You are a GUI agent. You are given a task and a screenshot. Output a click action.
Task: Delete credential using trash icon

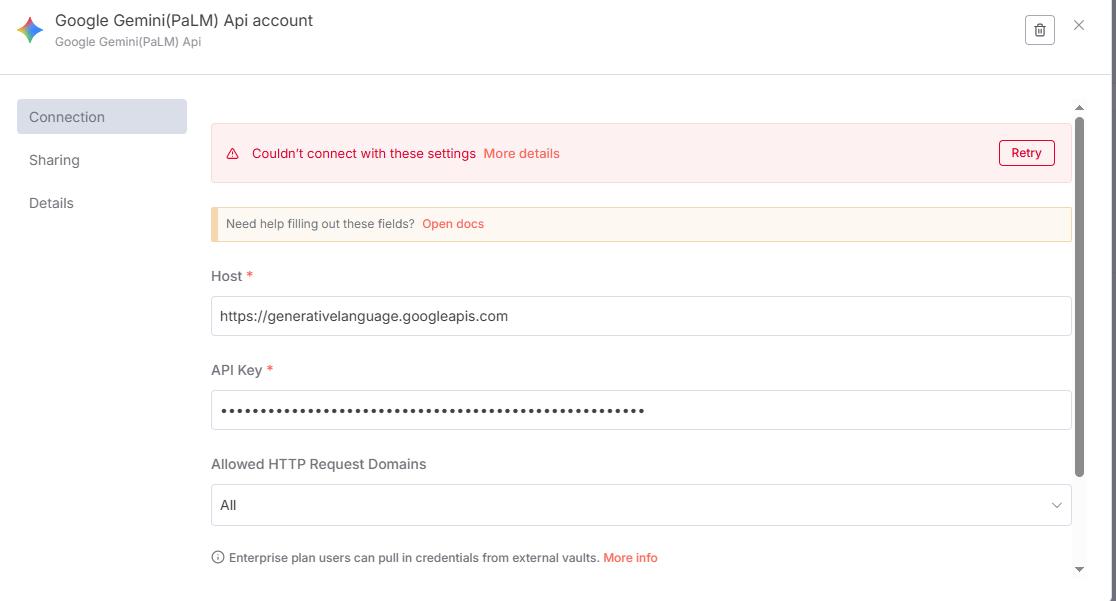coord(1040,30)
